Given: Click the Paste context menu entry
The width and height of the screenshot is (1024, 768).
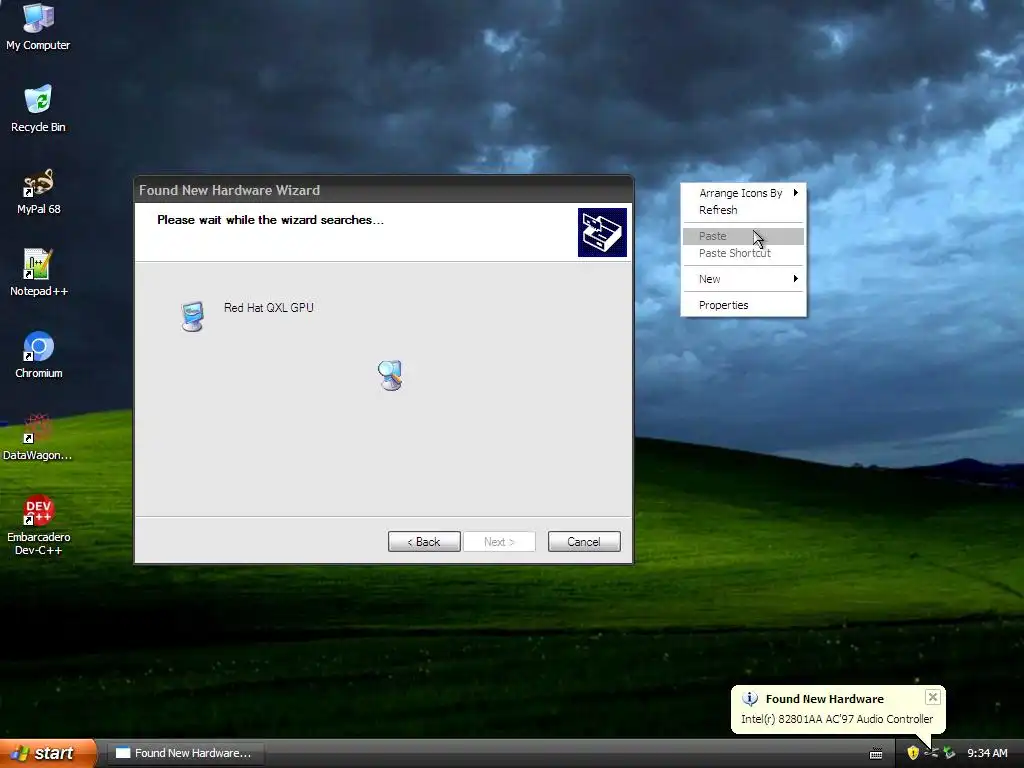Looking at the screenshot, I should [743, 236].
